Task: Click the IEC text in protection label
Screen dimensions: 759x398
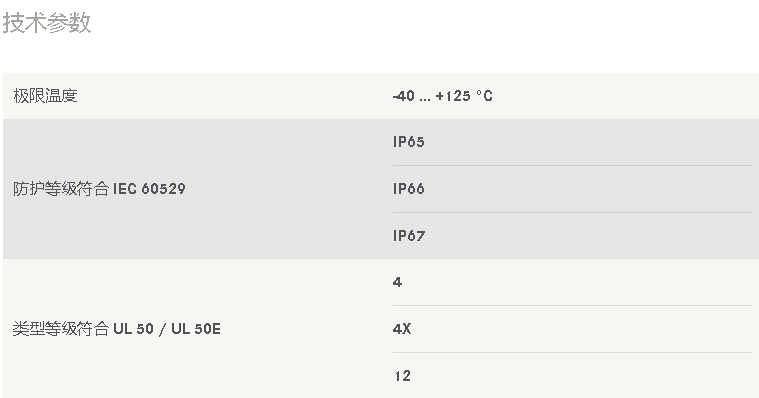Action: click(124, 189)
